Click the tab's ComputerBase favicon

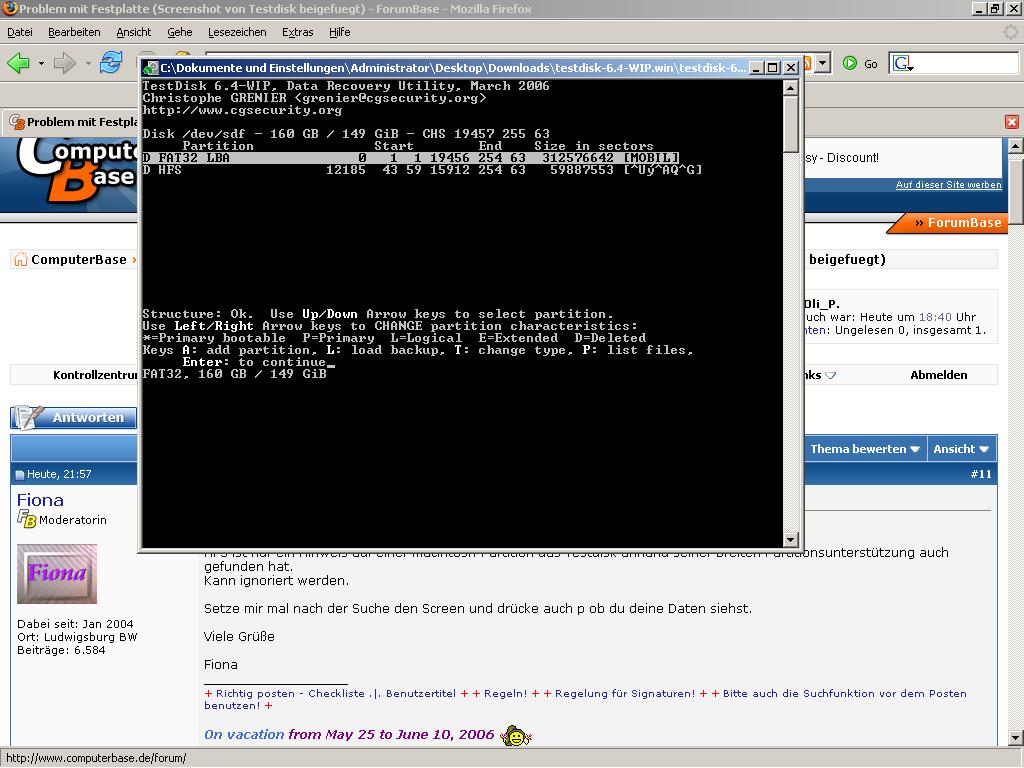(16, 121)
